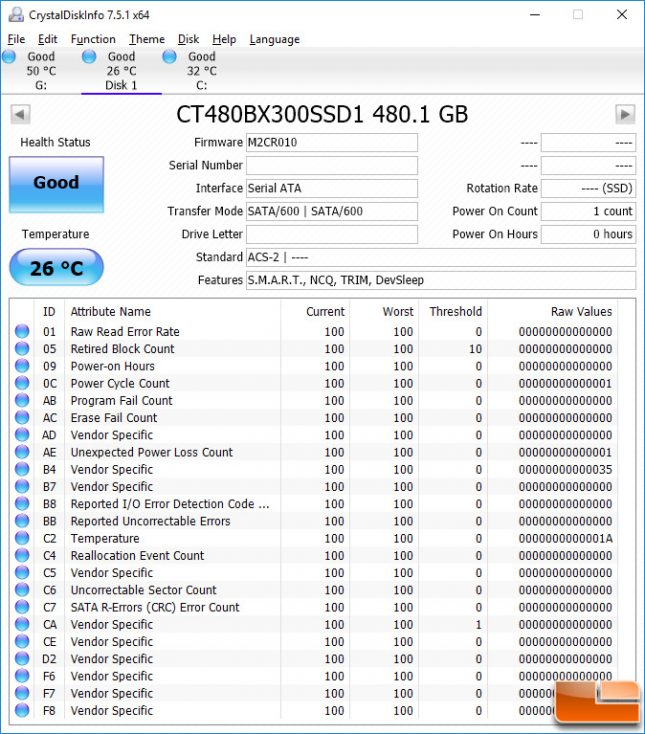645x734 pixels.
Task: Click status orb for Raw Read Error Rate
Action: pyautogui.click(x=22, y=331)
